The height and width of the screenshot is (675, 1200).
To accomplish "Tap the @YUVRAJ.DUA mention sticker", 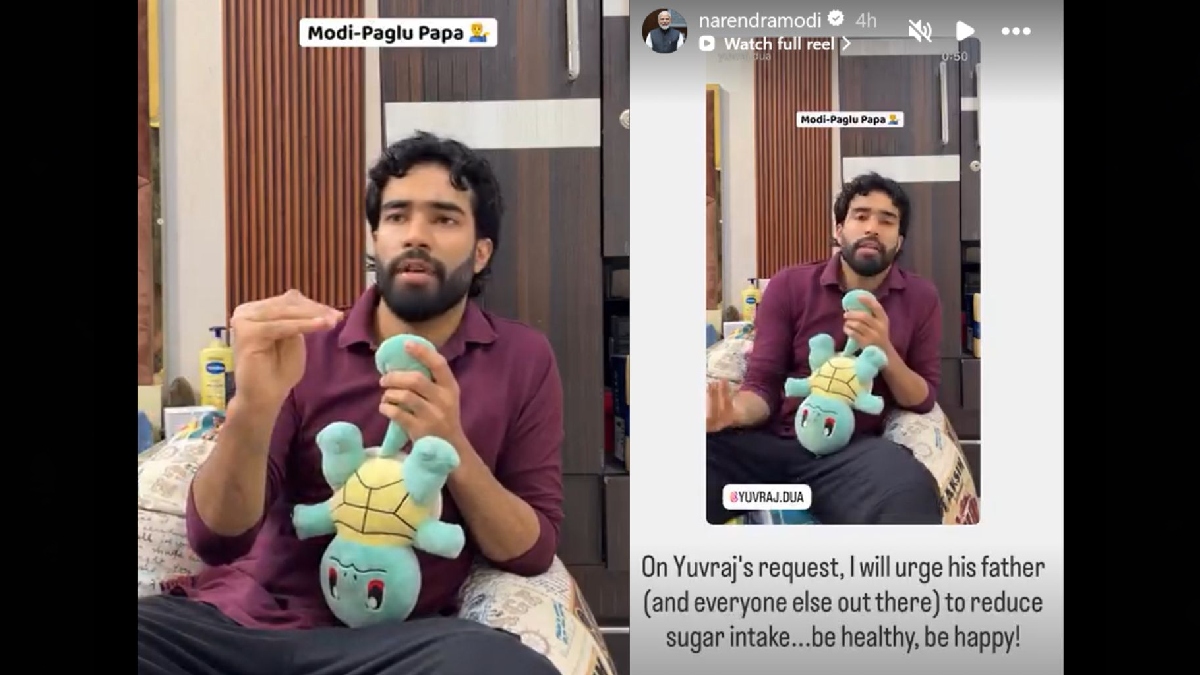I will tap(767, 496).
